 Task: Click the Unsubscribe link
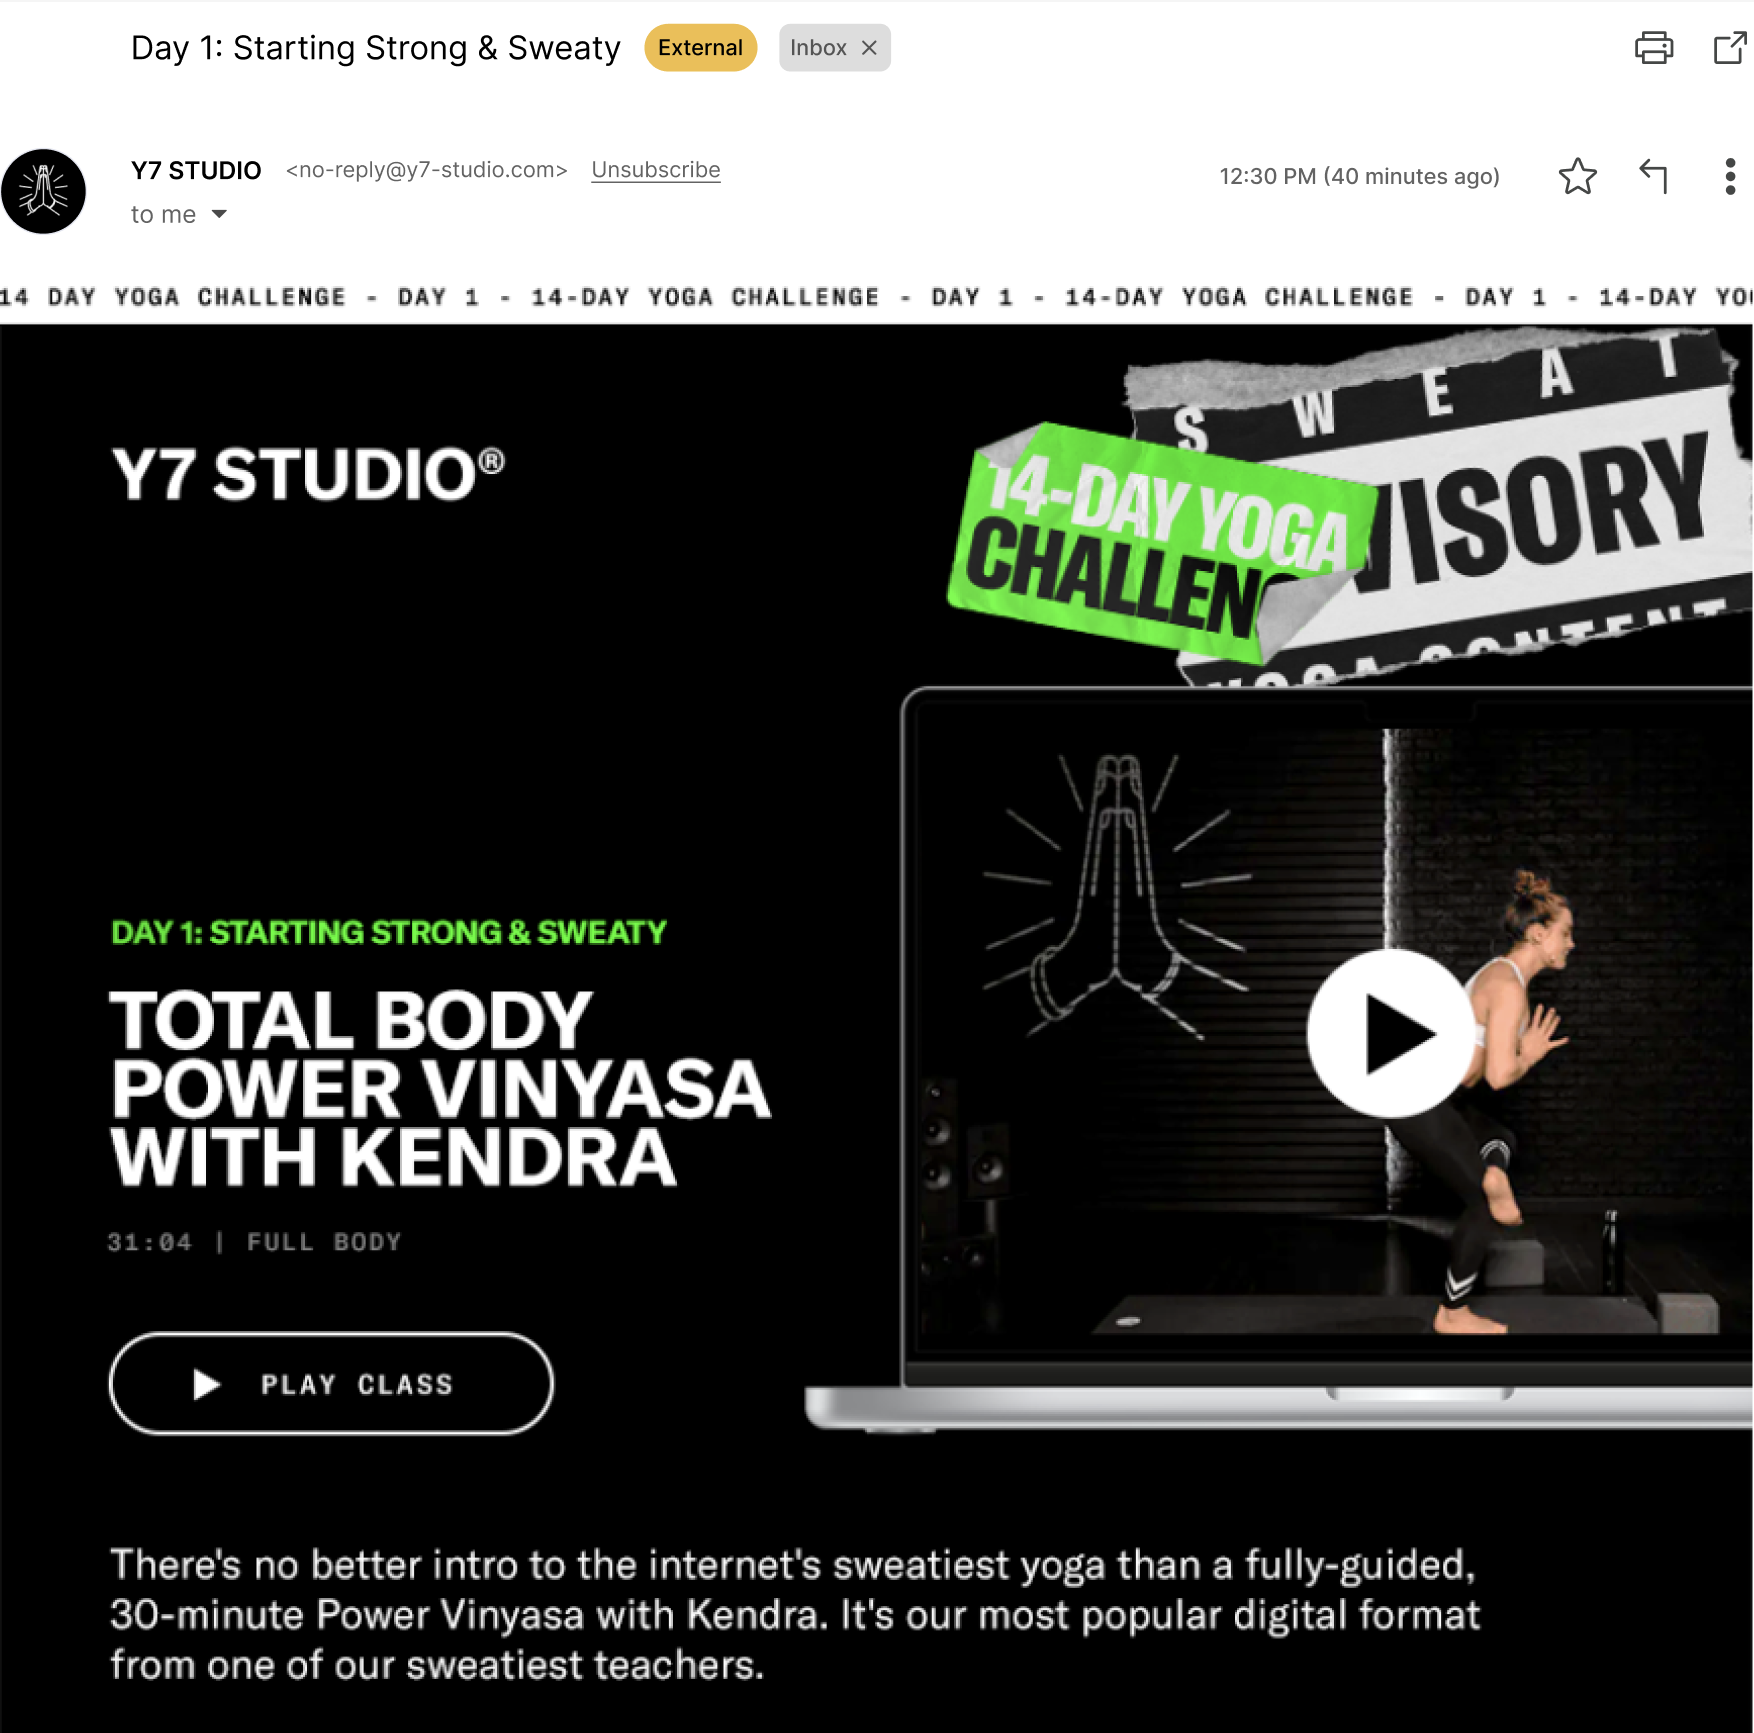pyautogui.click(x=655, y=170)
